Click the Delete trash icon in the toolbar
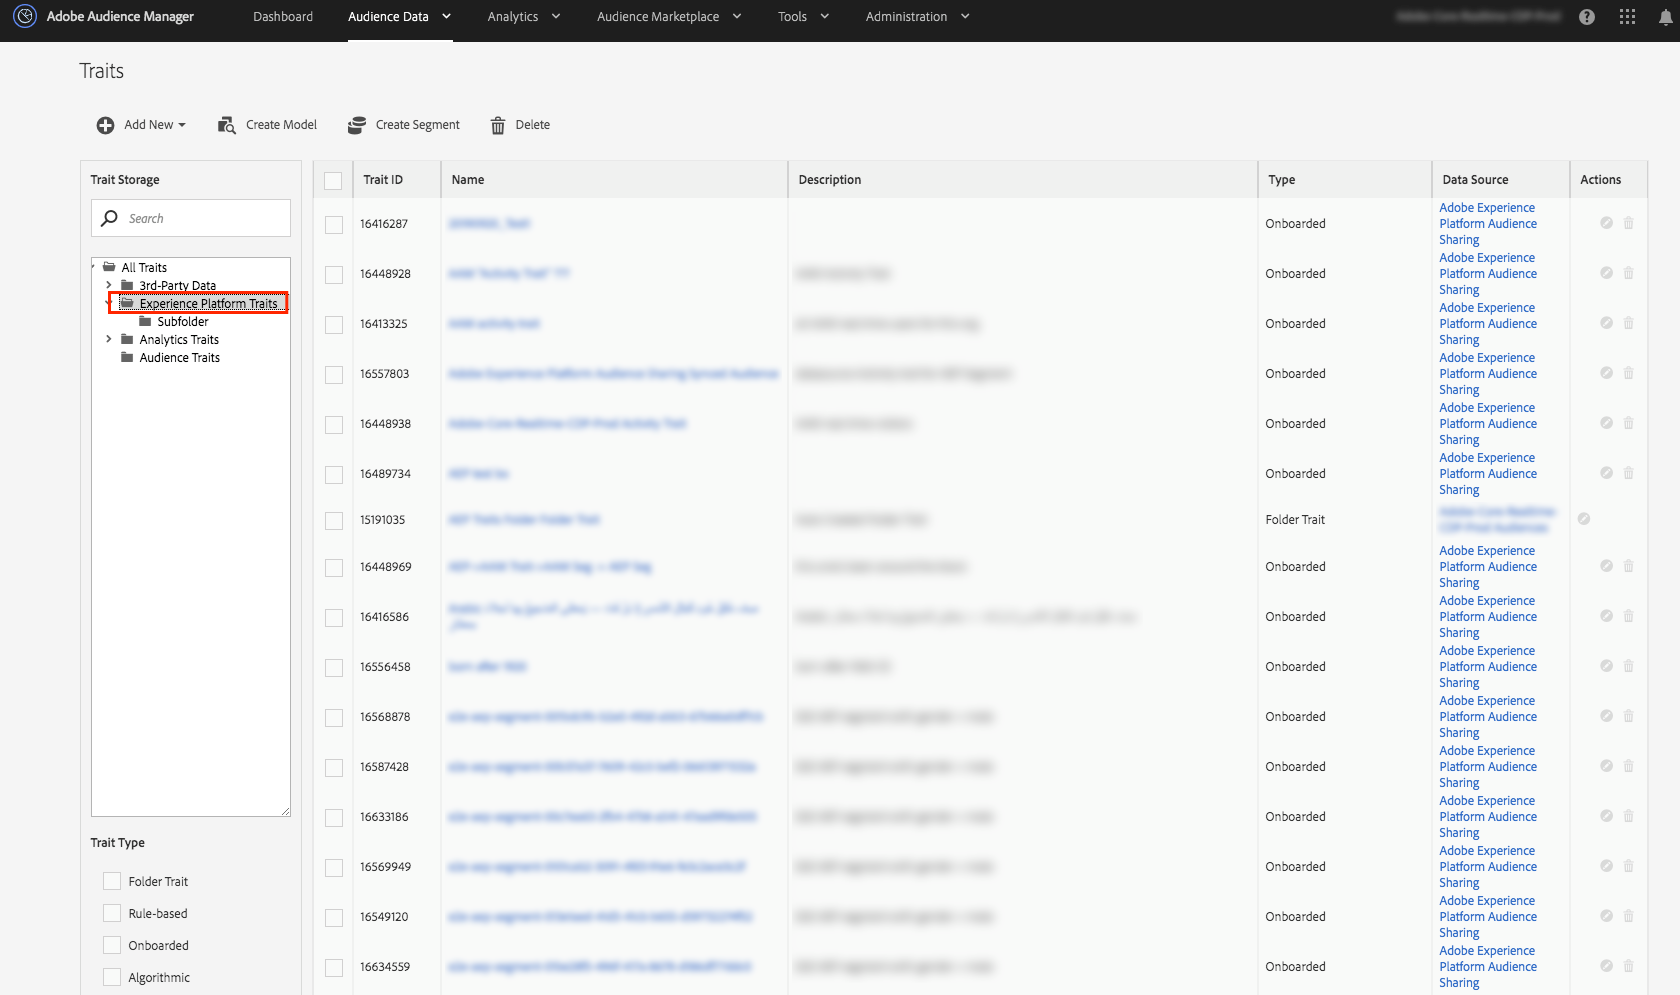 (x=498, y=125)
